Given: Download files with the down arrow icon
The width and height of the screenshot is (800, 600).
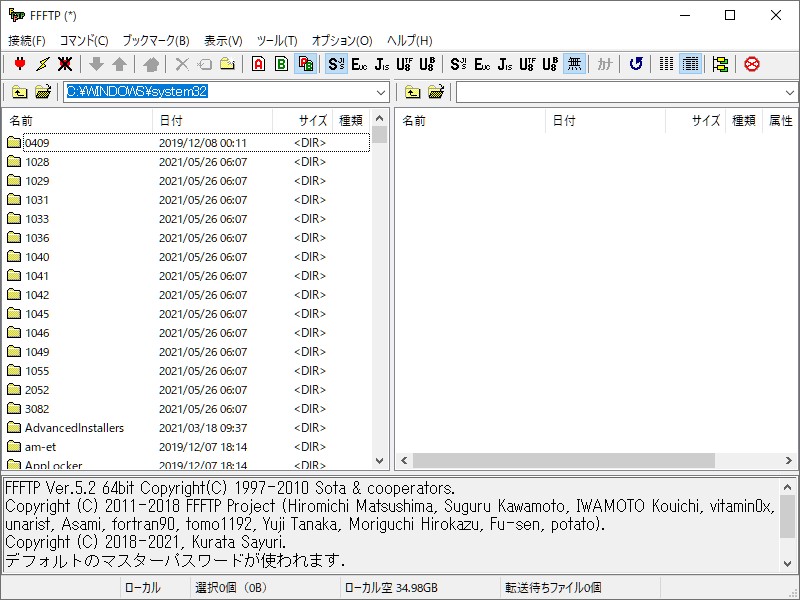Looking at the screenshot, I should [95, 63].
